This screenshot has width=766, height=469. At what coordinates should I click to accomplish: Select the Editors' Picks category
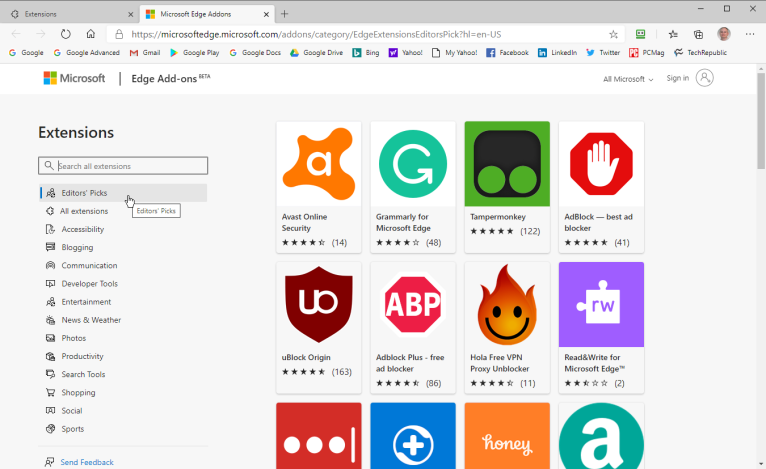(123, 193)
